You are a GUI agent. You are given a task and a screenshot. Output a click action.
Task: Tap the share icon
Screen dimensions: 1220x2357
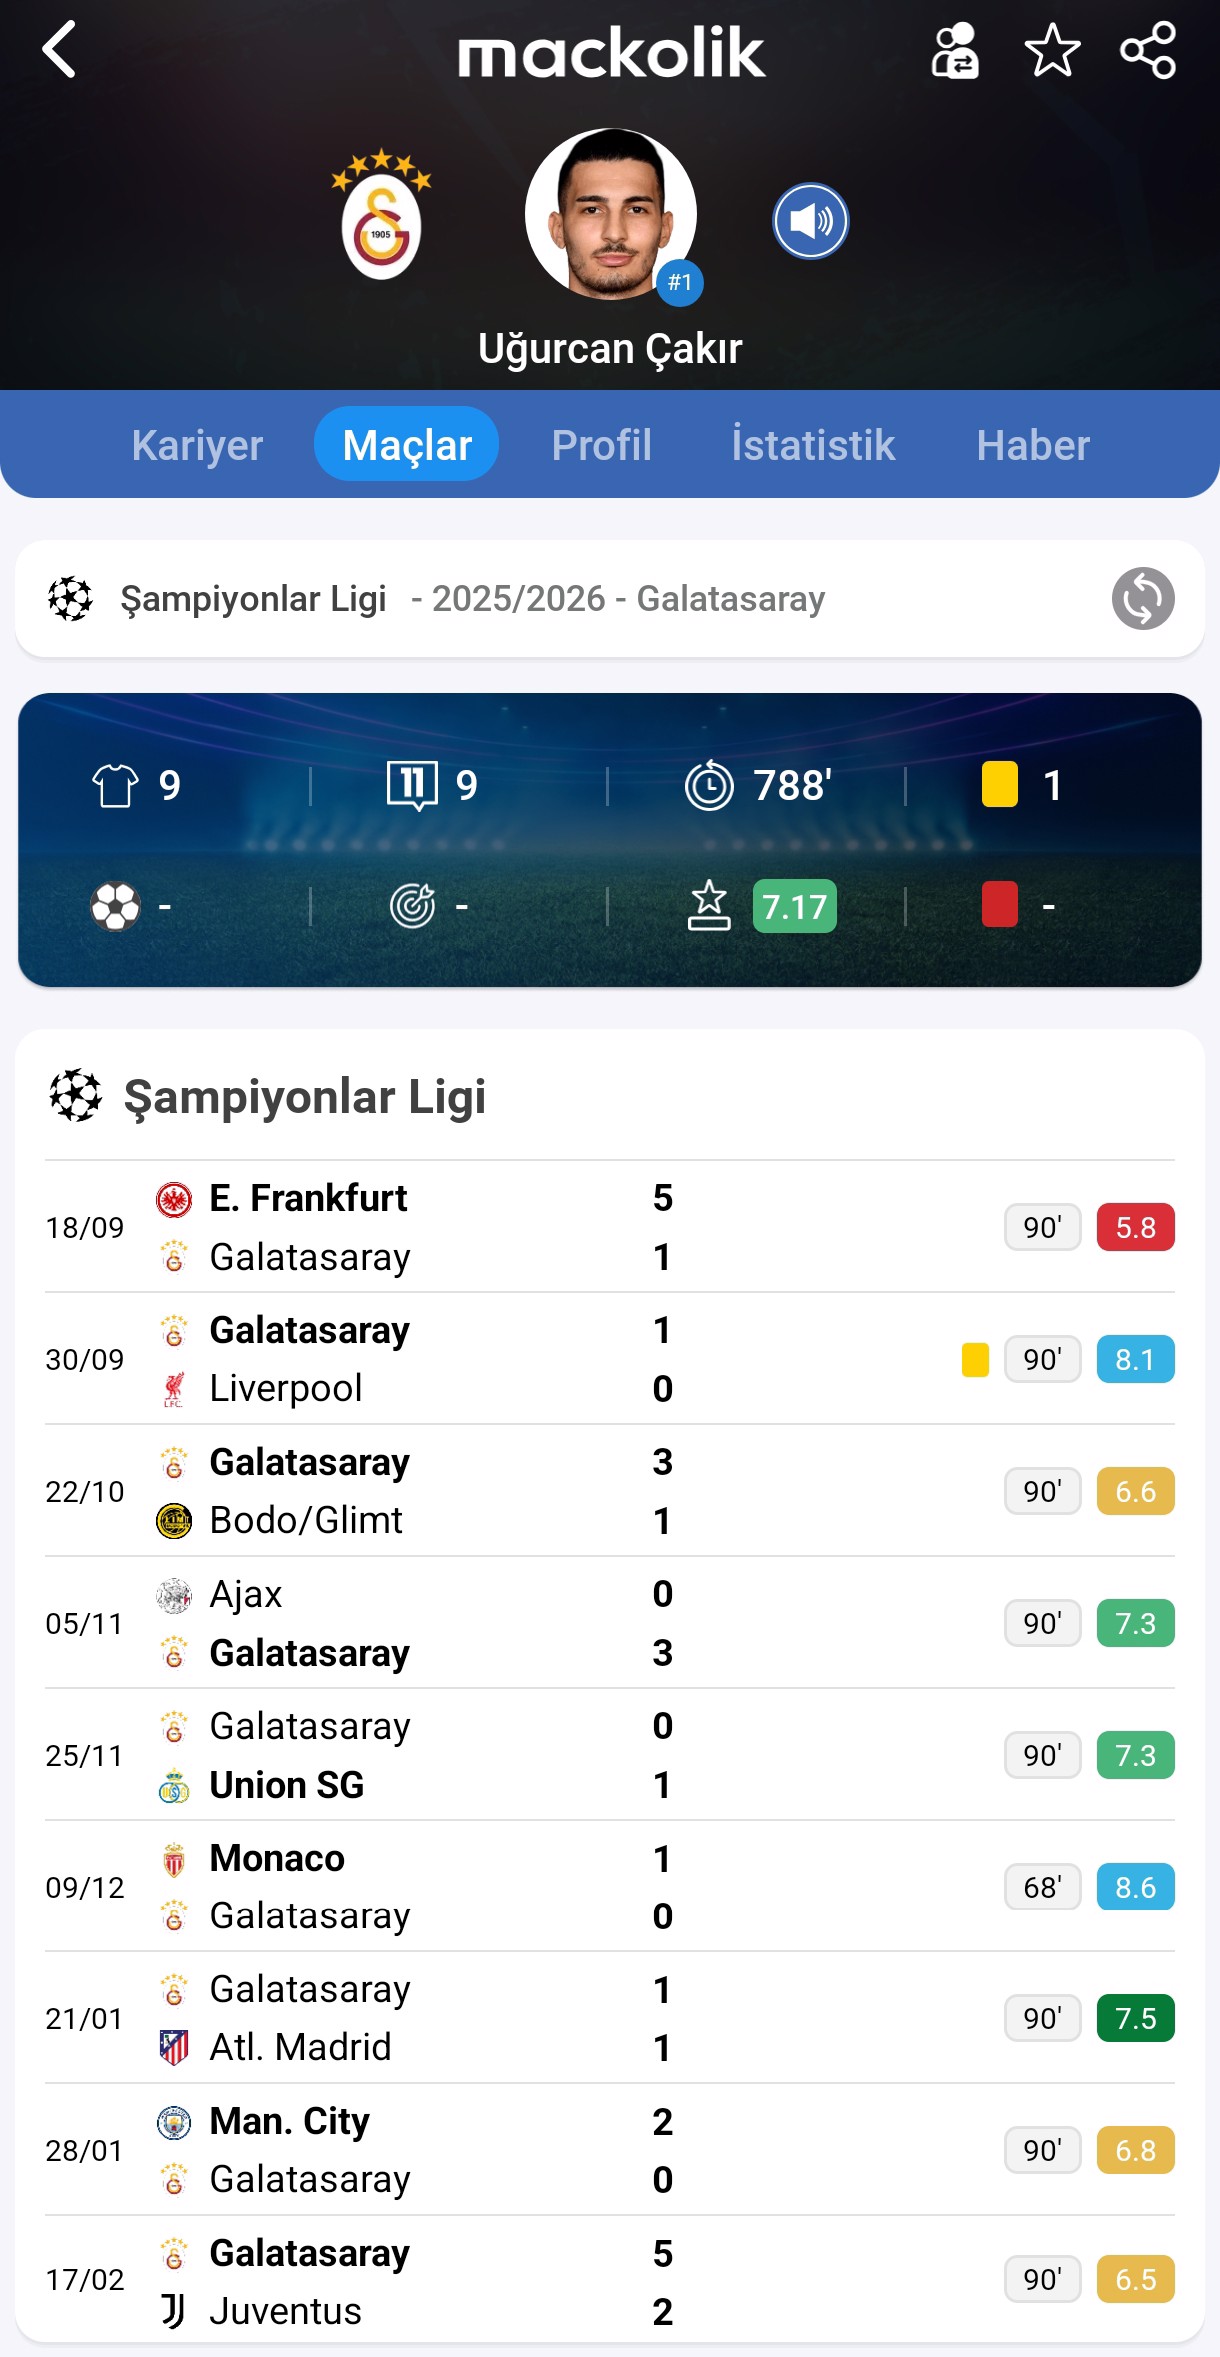pos(1147,51)
